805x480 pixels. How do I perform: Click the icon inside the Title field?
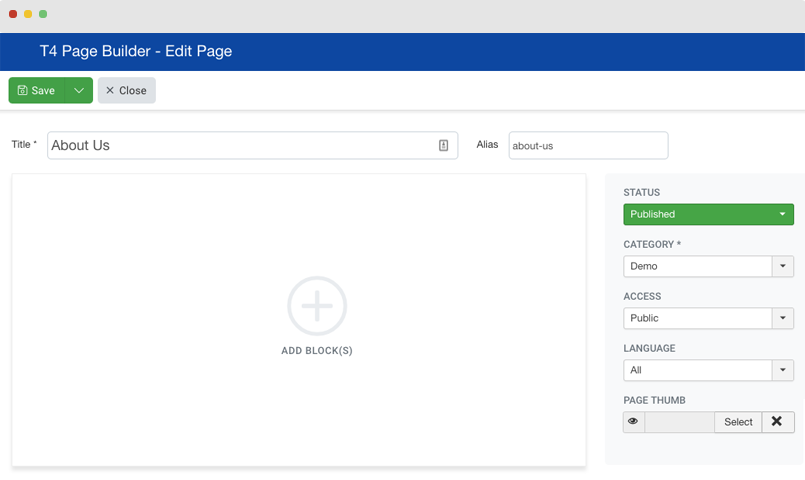point(444,145)
